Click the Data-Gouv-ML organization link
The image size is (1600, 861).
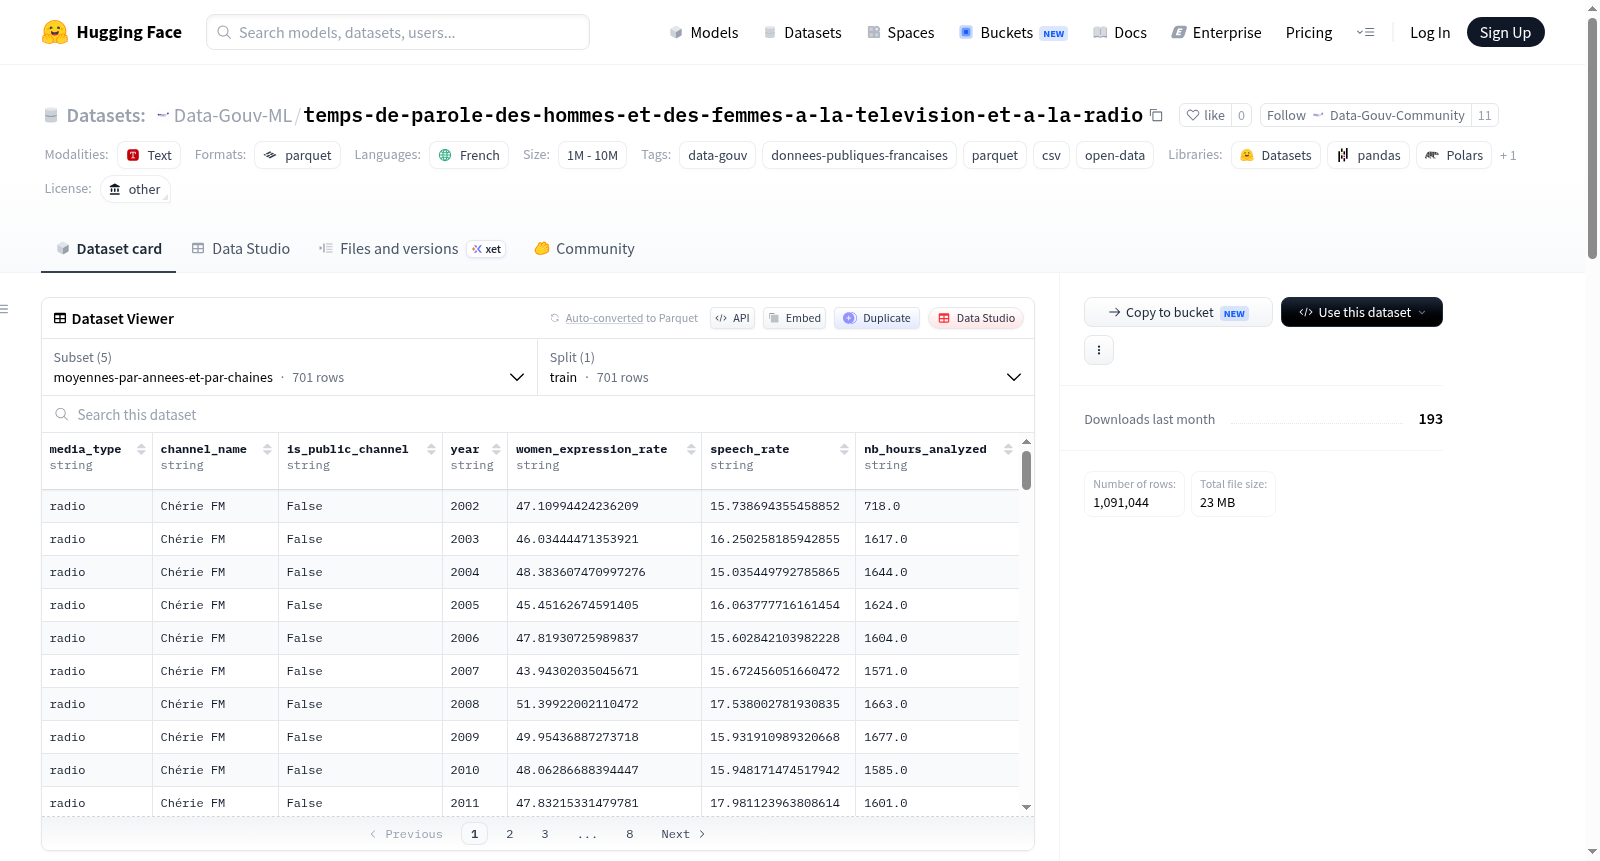click(232, 115)
